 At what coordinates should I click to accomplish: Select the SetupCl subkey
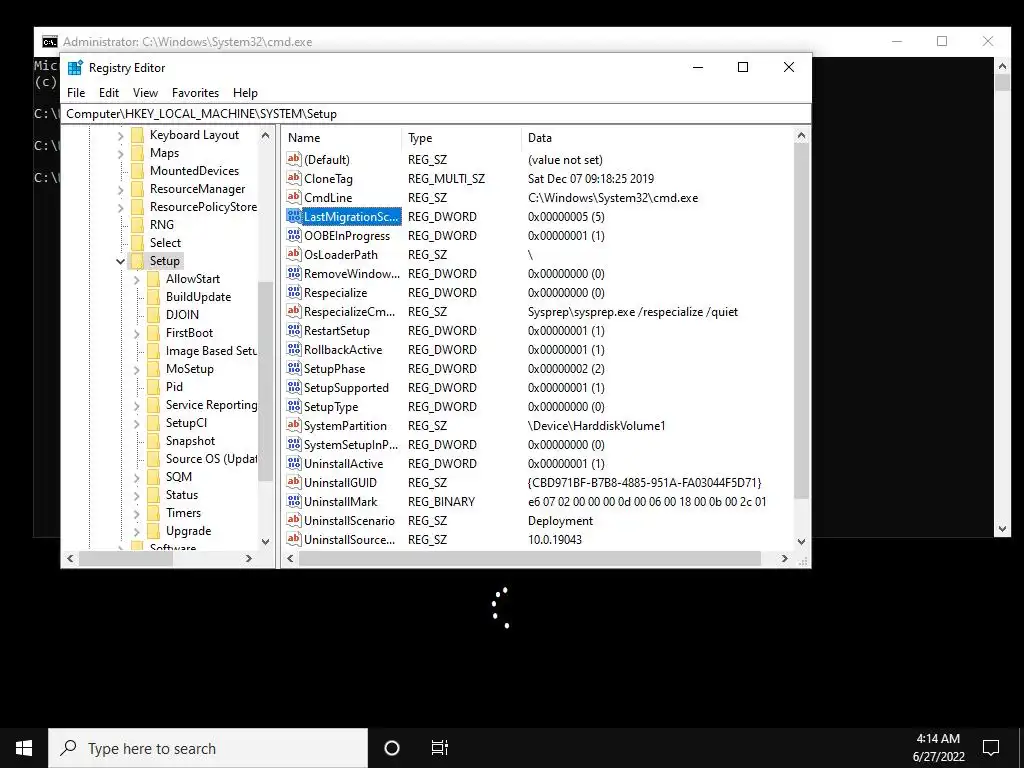186,423
